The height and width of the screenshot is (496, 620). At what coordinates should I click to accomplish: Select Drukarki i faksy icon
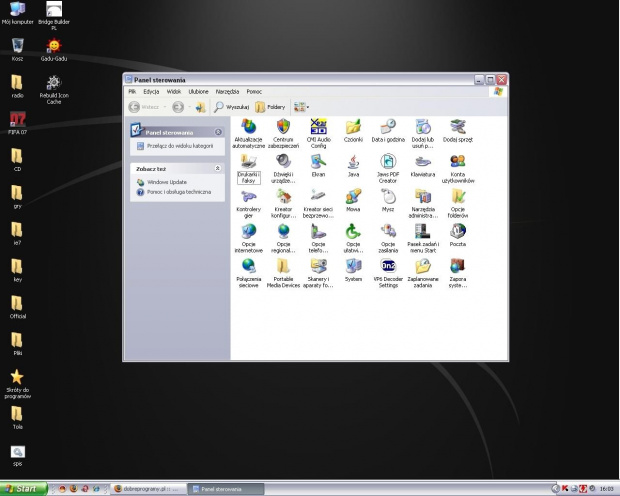click(x=248, y=168)
